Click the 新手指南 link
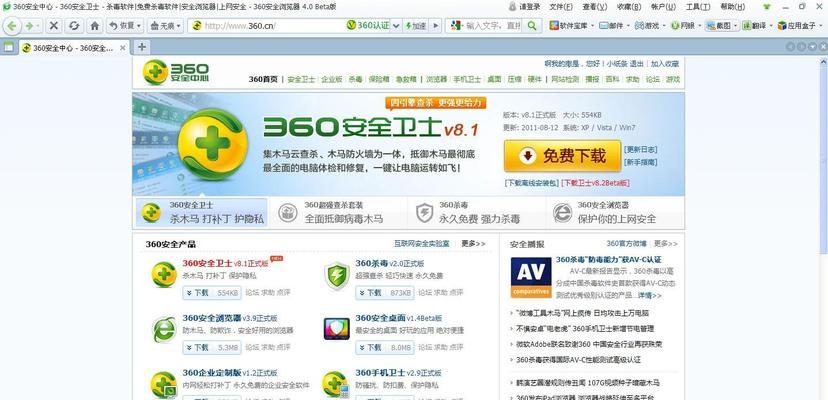 pyautogui.click(x=641, y=163)
